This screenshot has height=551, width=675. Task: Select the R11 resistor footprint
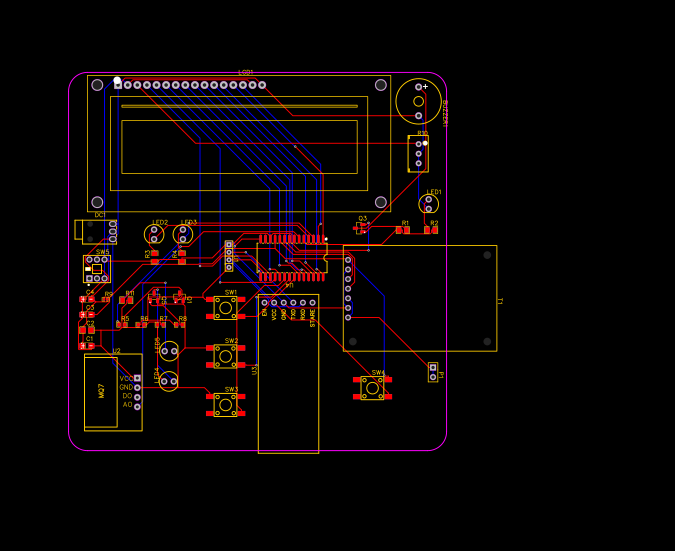(x=126, y=300)
